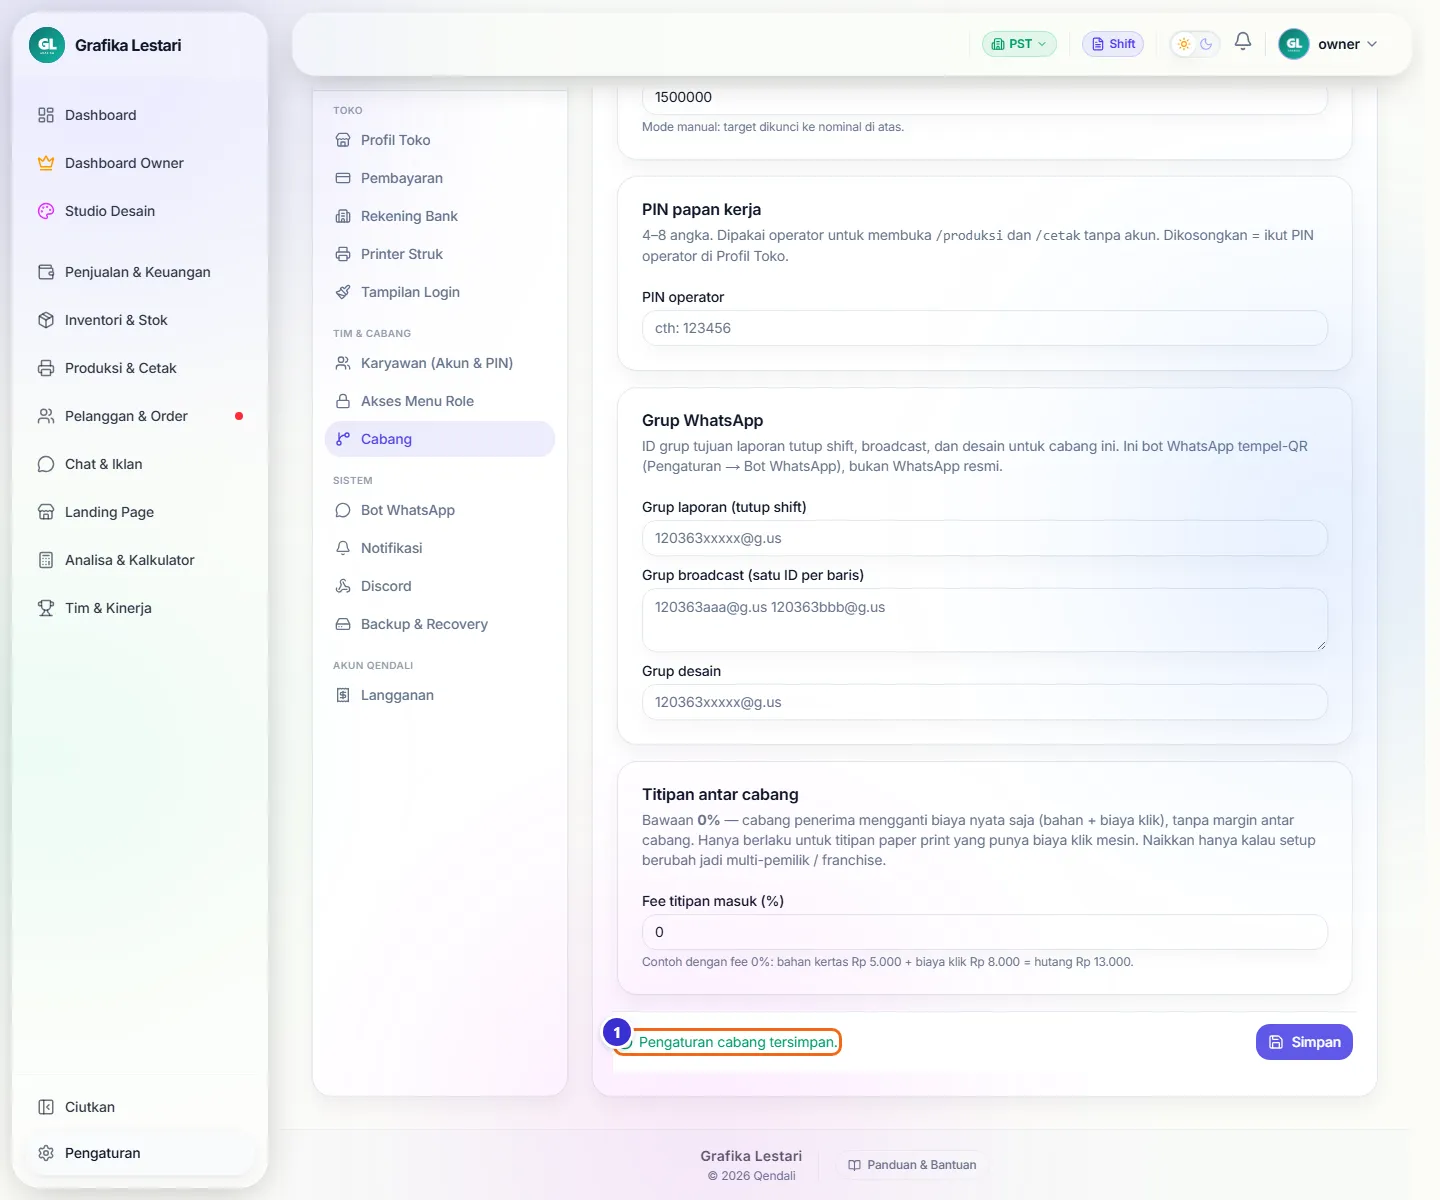
Task: Click the Profil Toko shop icon
Action: (343, 140)
